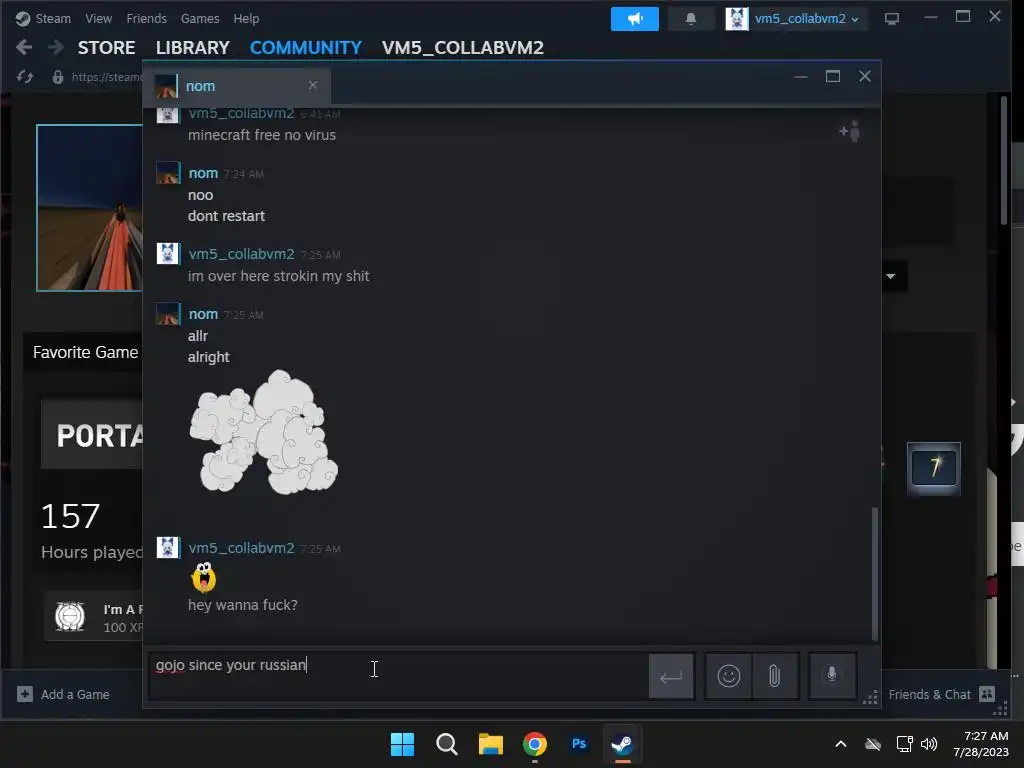Open the Help menu
The width and height of the screenshot is (1024, 768).
point(246,18)
